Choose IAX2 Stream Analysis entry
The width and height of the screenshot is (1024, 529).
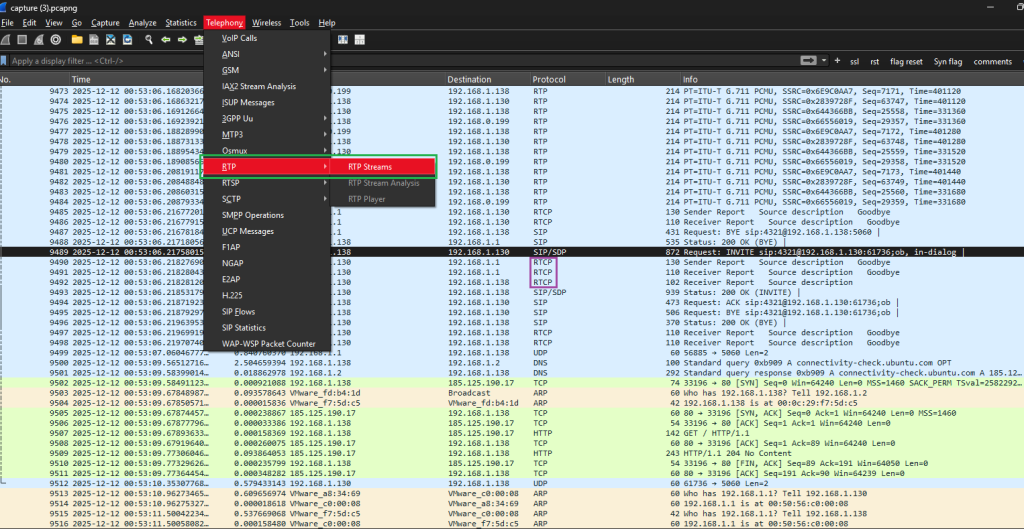pyautogui.click(x=266, y=86)
